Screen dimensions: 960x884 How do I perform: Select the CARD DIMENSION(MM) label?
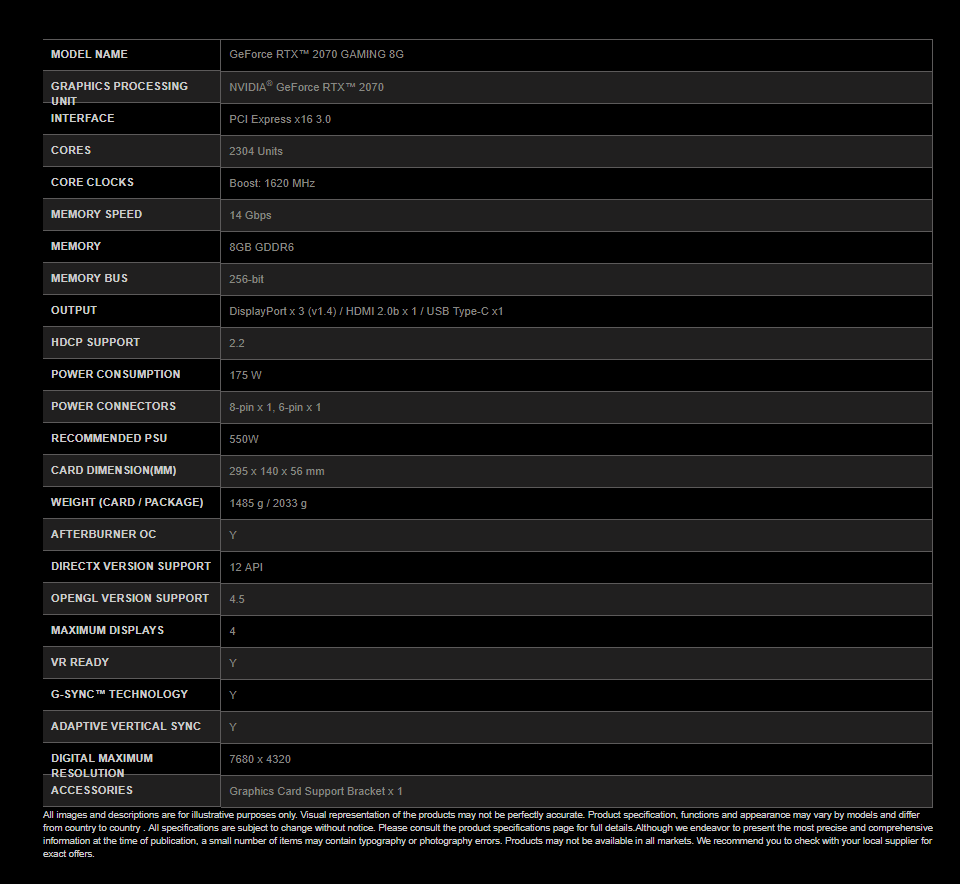click(114, 470)
